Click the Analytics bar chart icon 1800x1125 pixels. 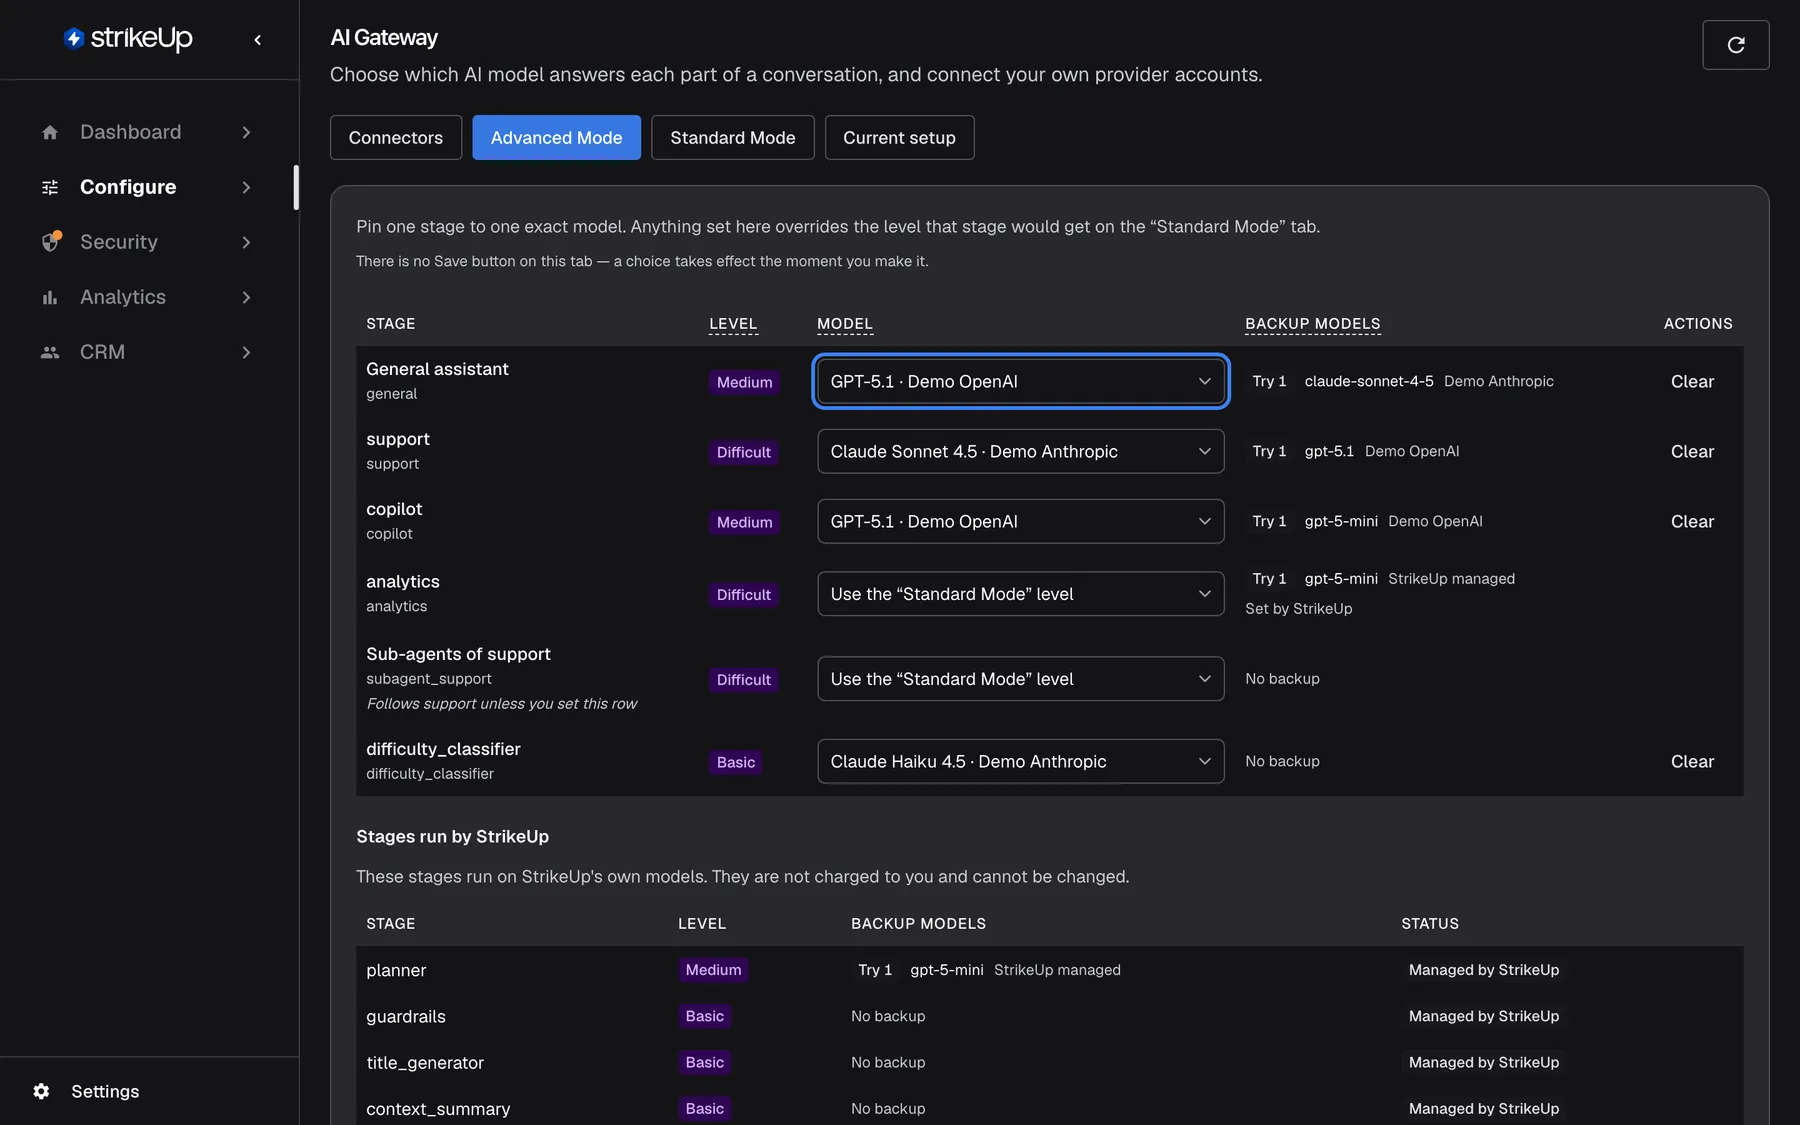(x=50, y=297)
